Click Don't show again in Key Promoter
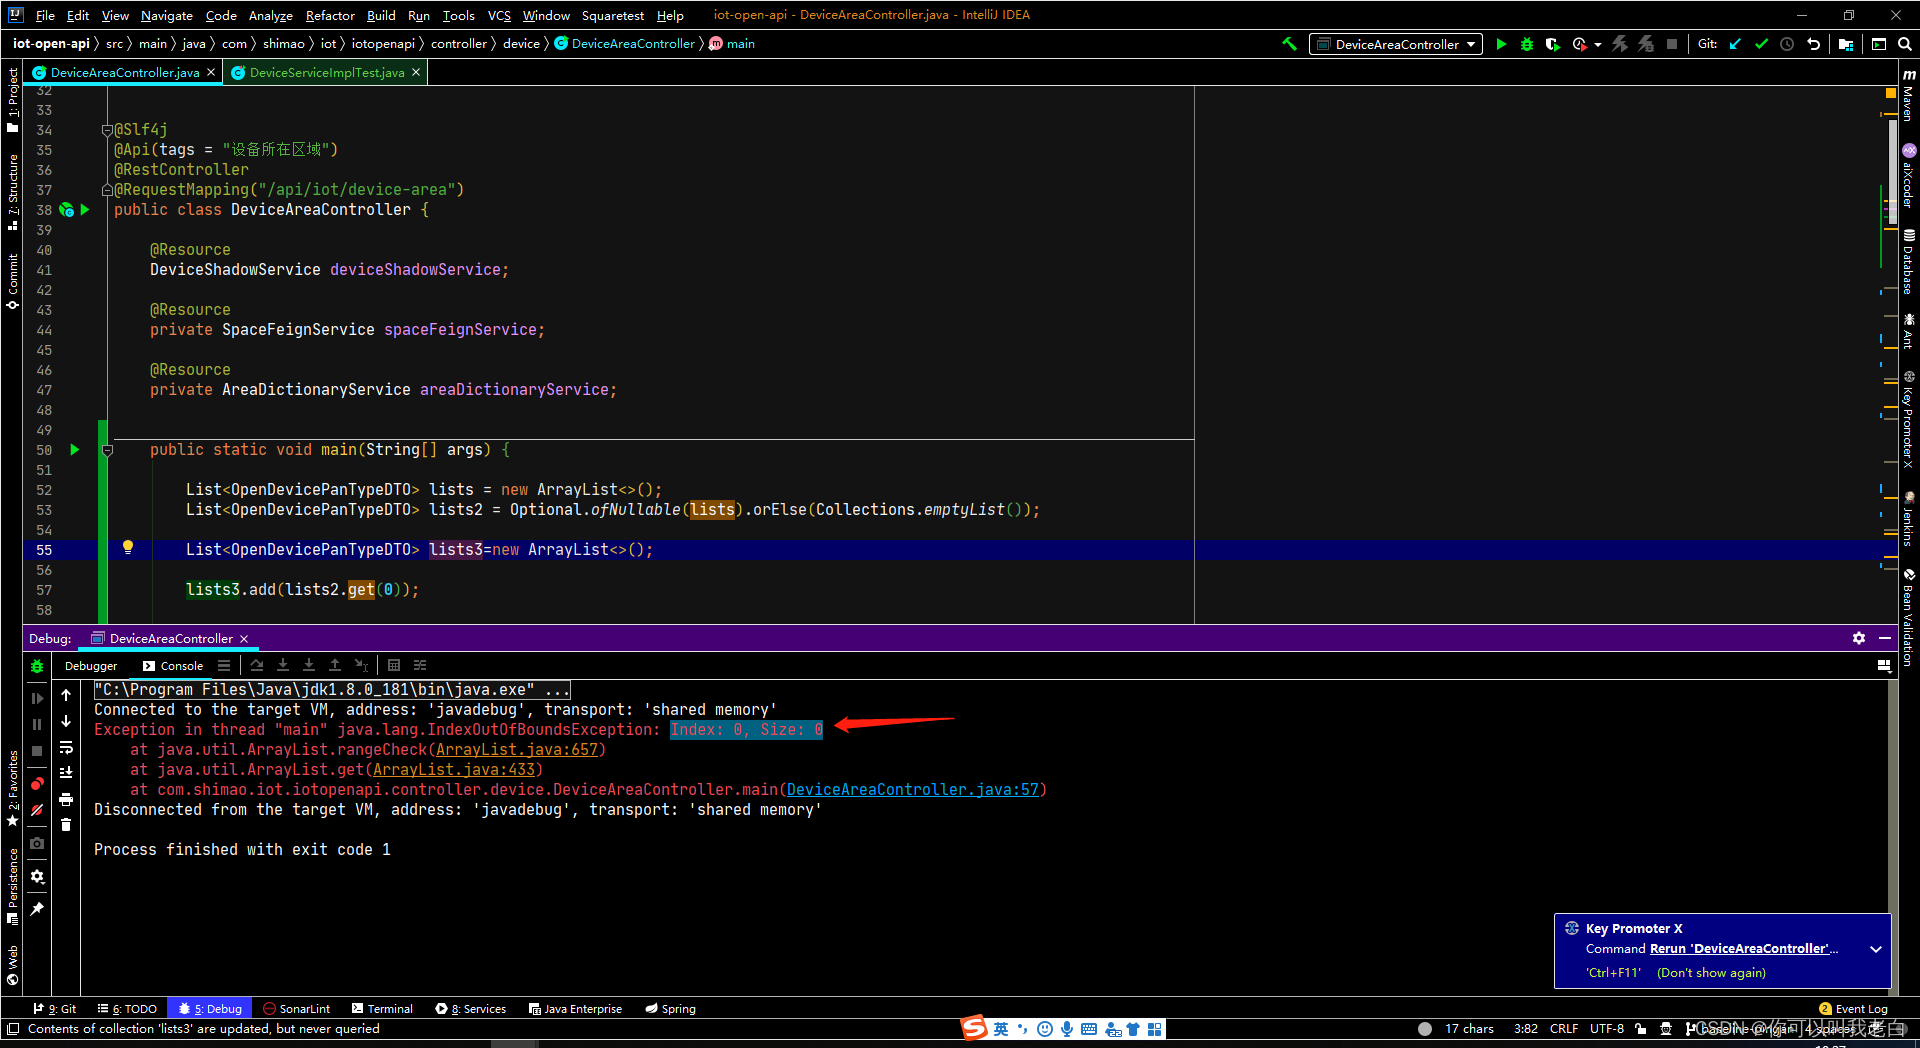 pyautogui.click(x=1711, y=973)
